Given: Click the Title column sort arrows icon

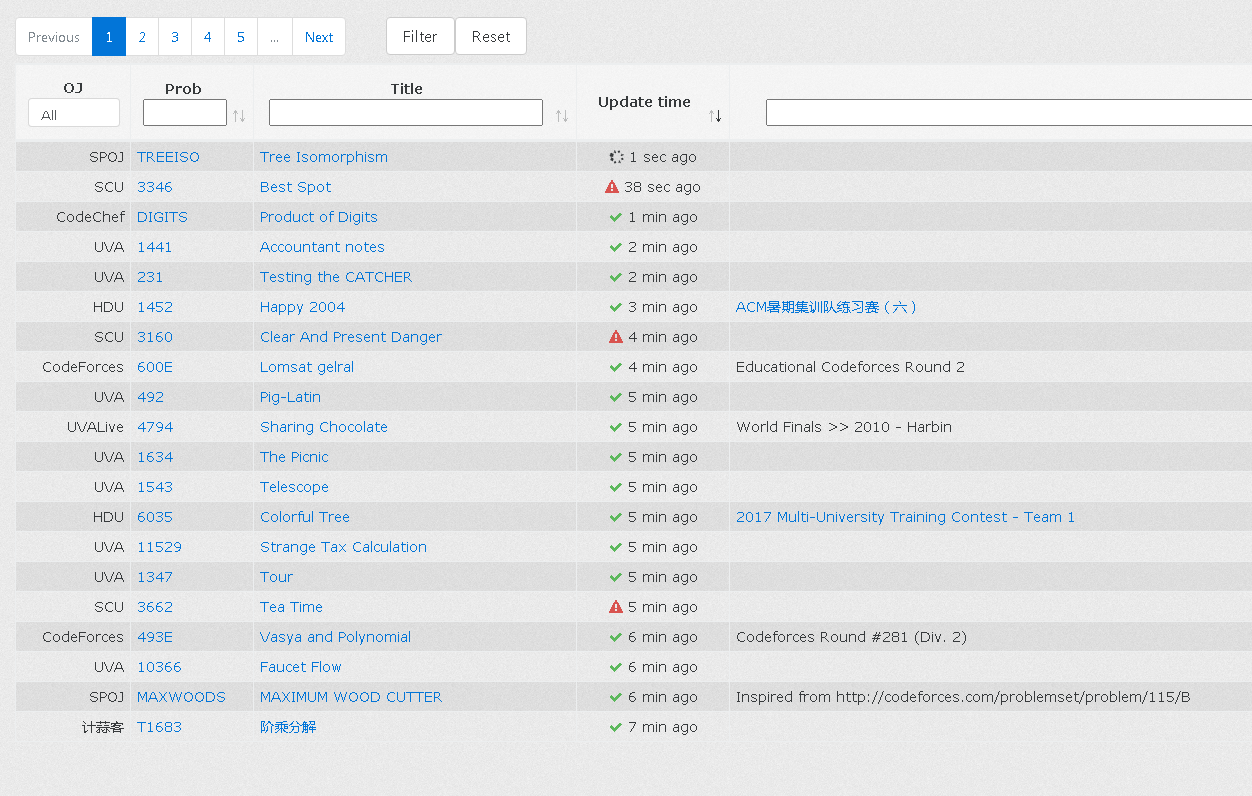Looking at the screenshot, I should [562, 116].
